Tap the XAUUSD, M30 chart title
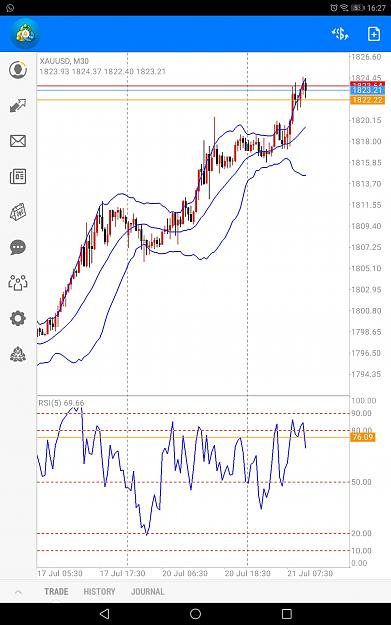The image size is (391, 625). coord(64,61)
